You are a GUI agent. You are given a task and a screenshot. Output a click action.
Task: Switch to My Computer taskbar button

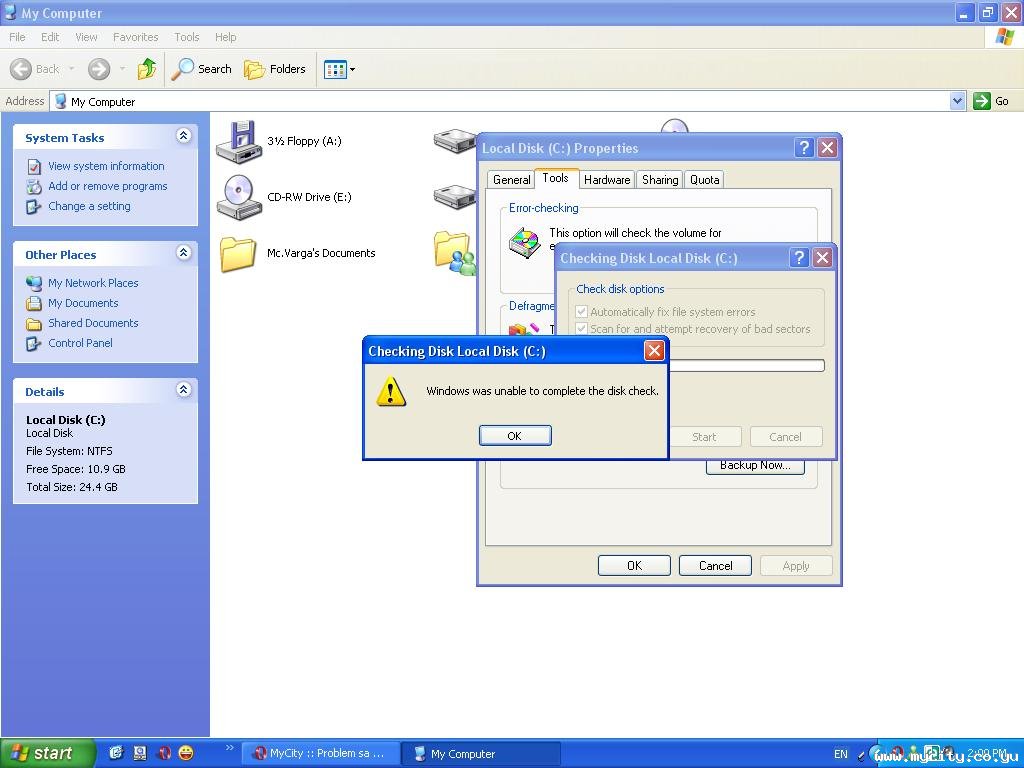click(x=481, y=754)
